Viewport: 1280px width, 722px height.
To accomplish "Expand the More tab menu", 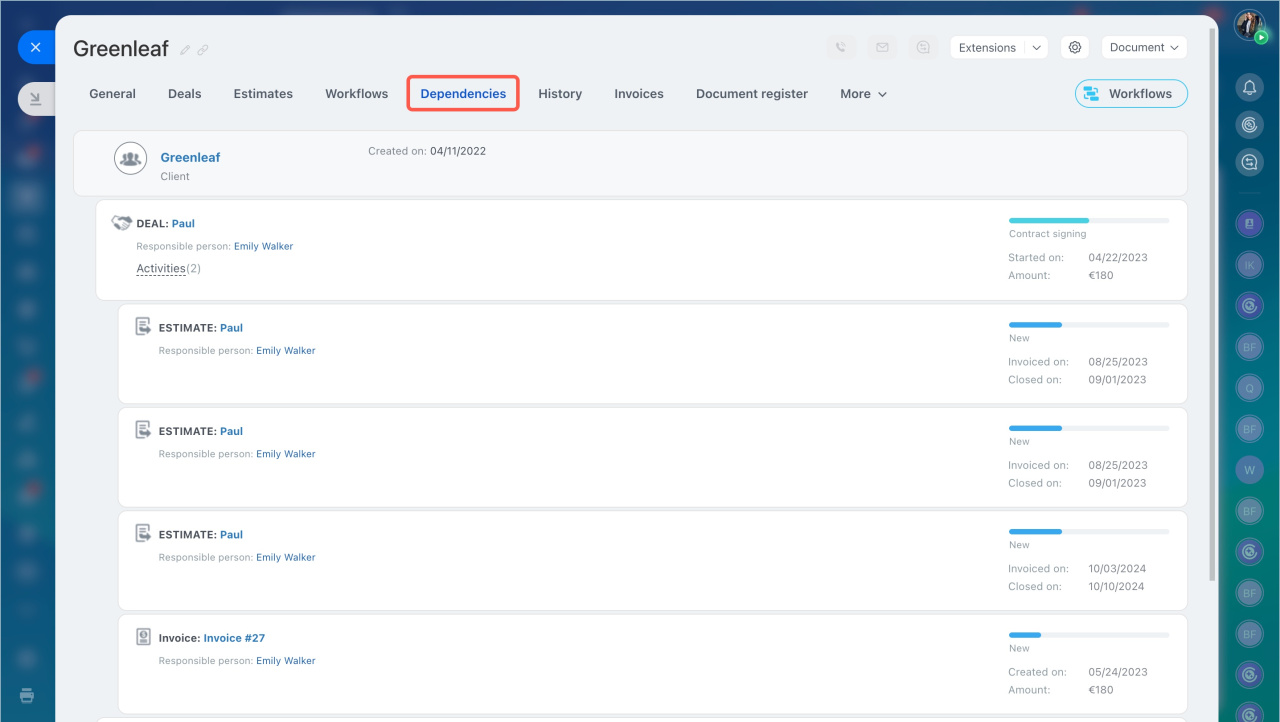I will point(863,94).
